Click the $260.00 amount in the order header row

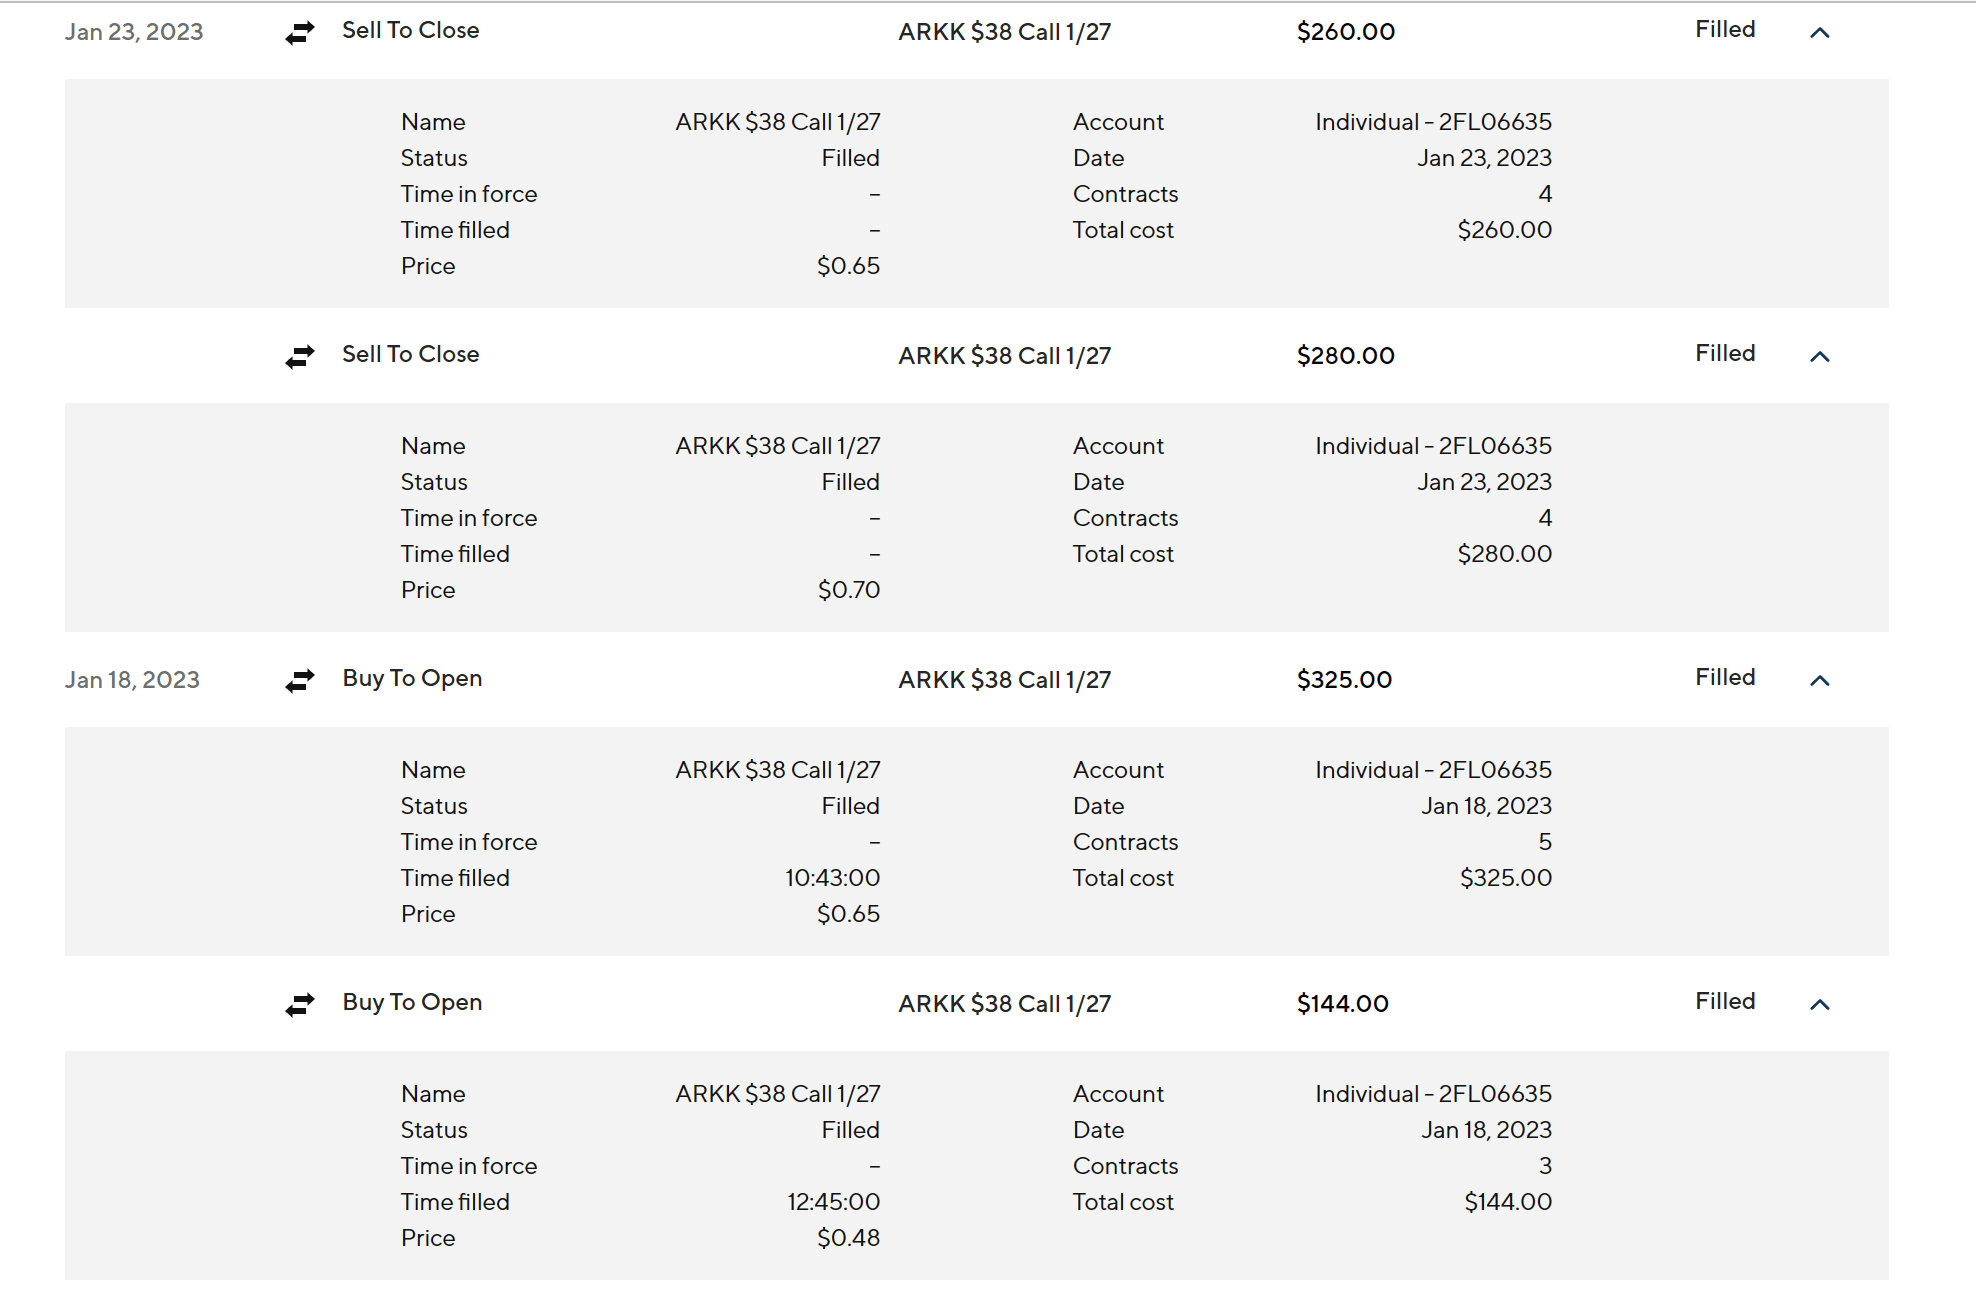click(x=1345, y=32)
